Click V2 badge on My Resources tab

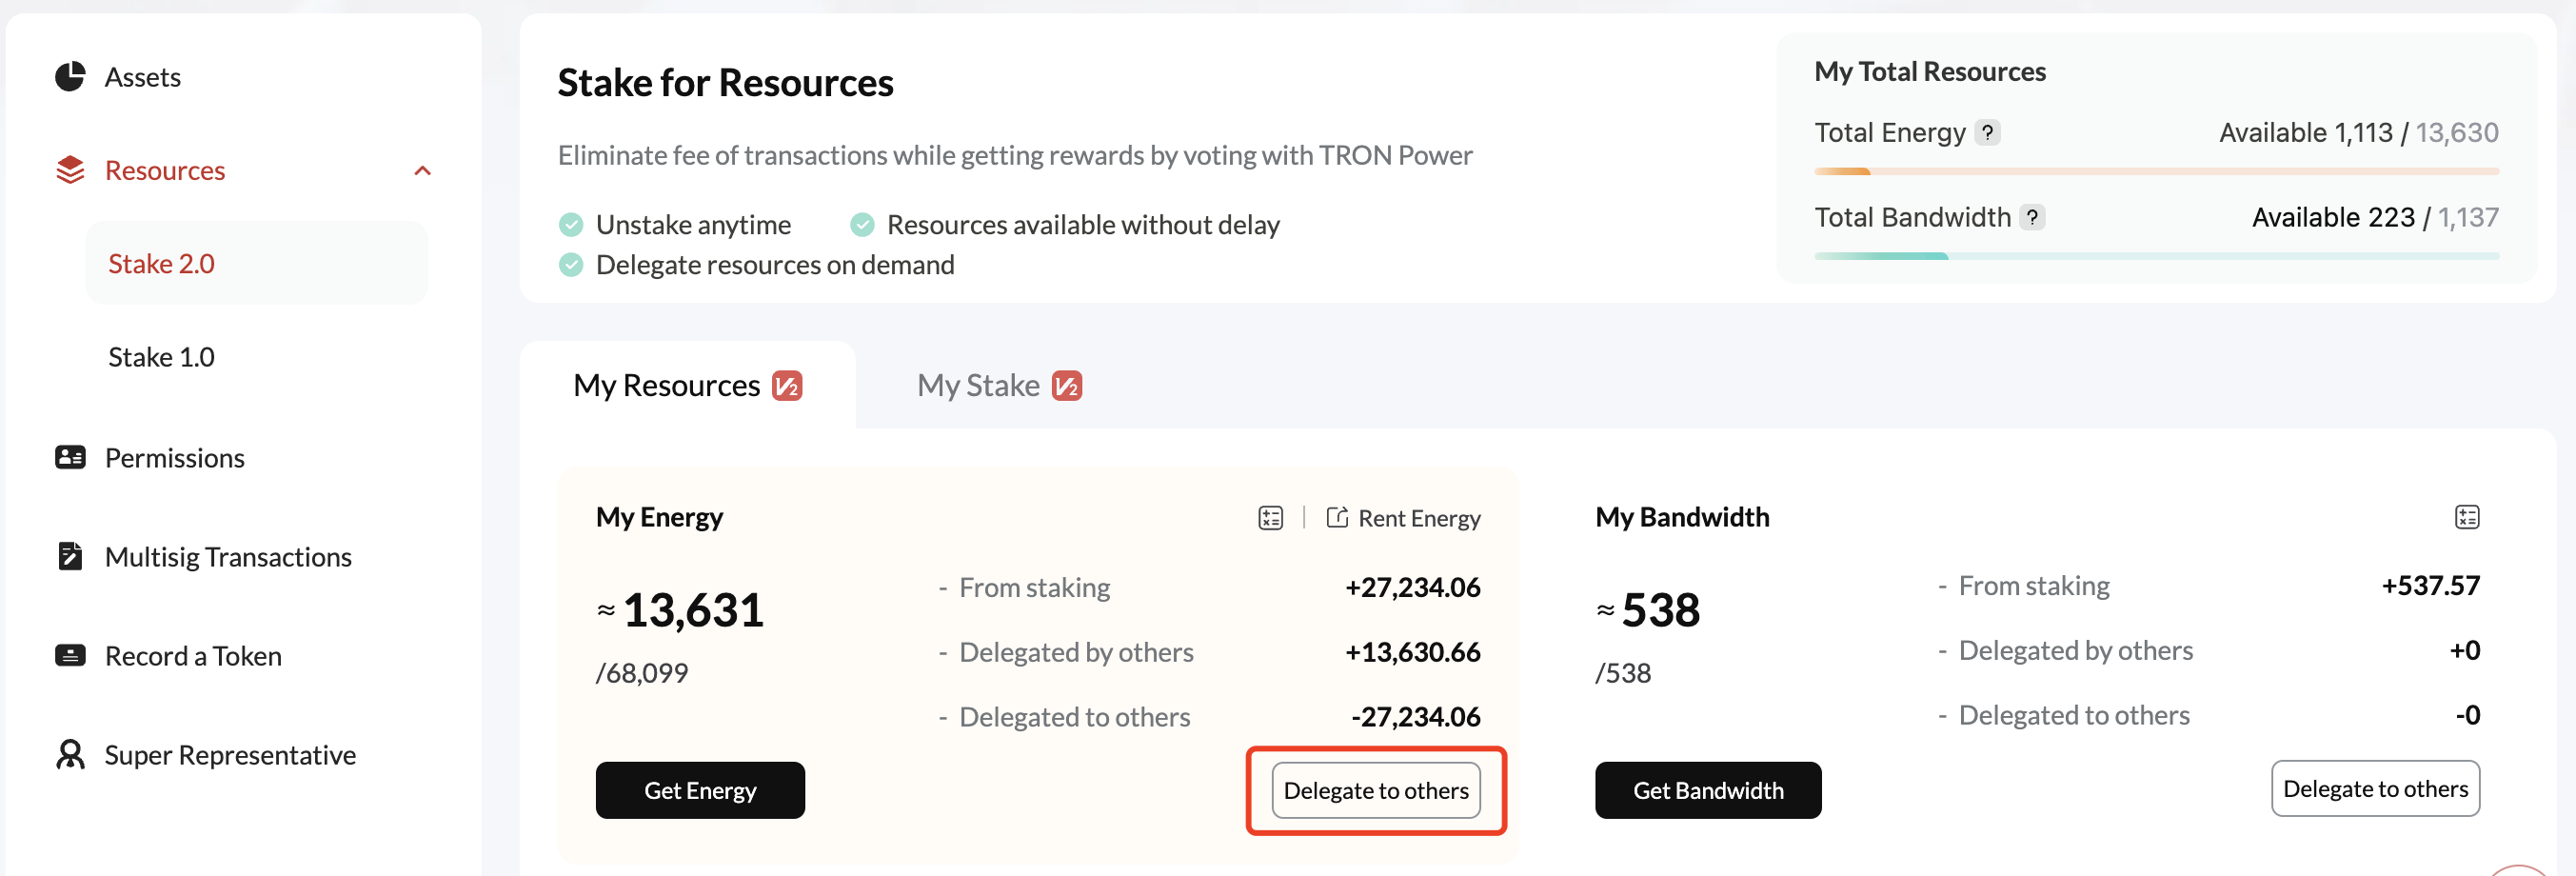787,386
